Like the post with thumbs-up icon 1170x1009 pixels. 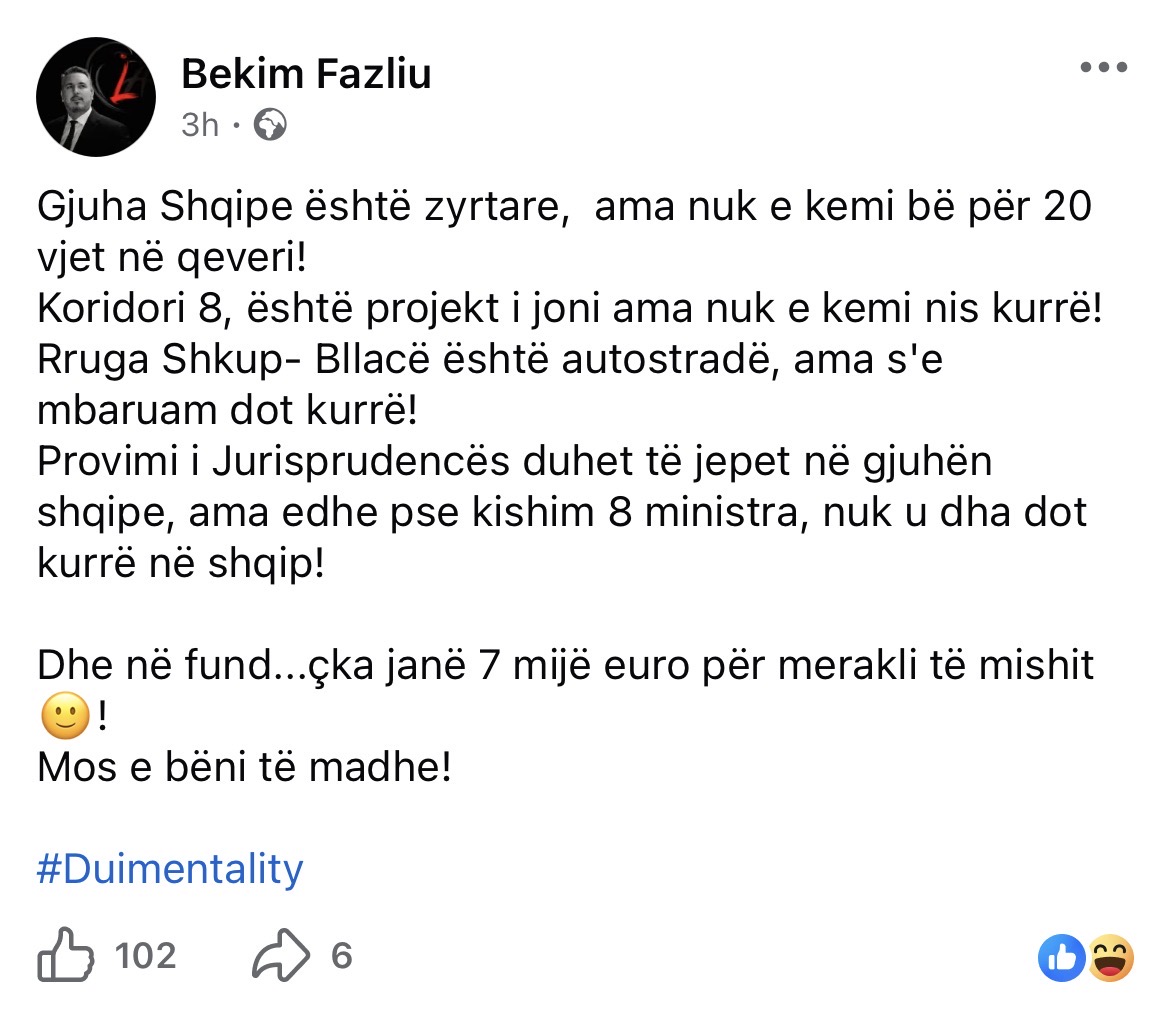pos(66,957)
